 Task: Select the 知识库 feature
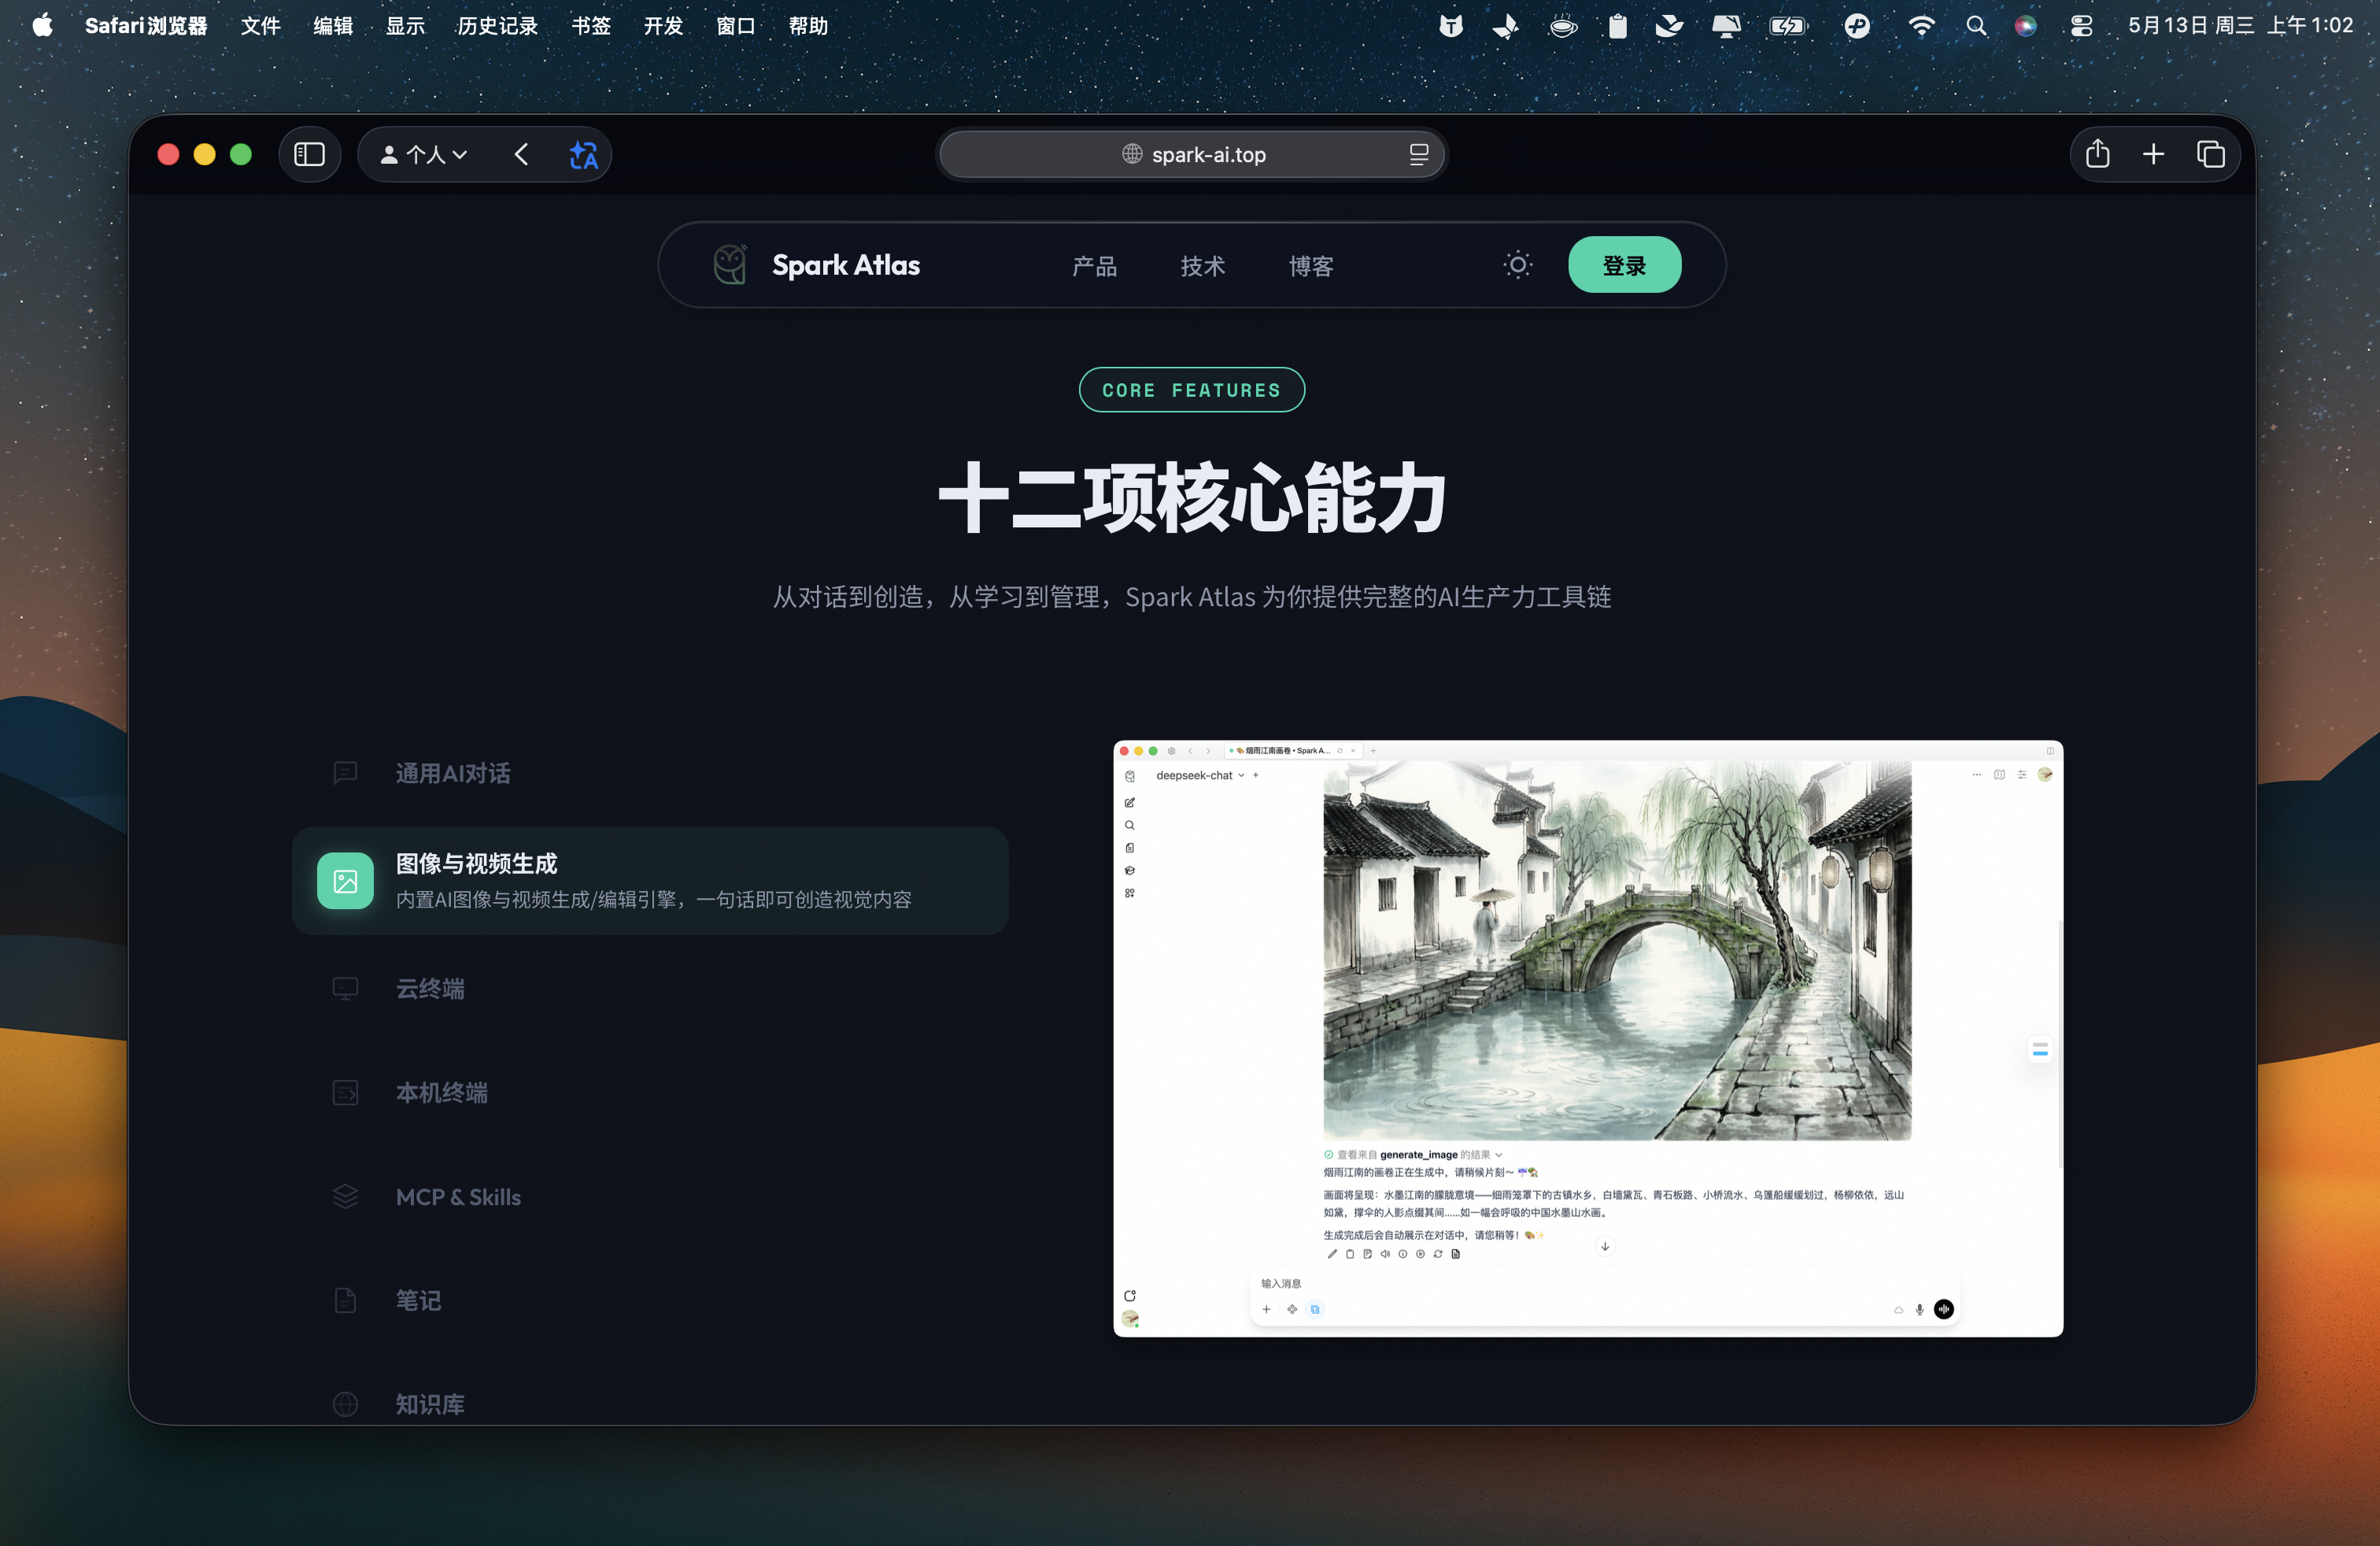[x=650, y=1404]
